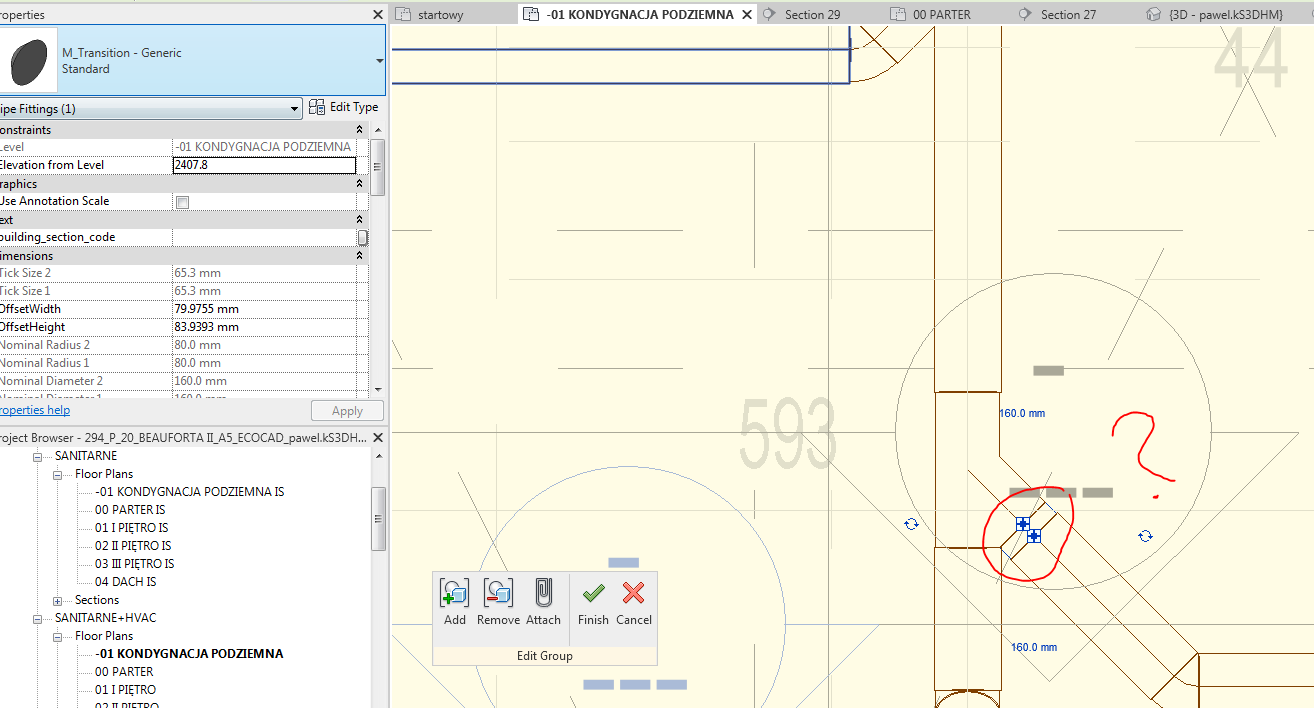Cancel group editing with red X
1314x708 pixels.
pyautogui.click(x=633, y=593)
